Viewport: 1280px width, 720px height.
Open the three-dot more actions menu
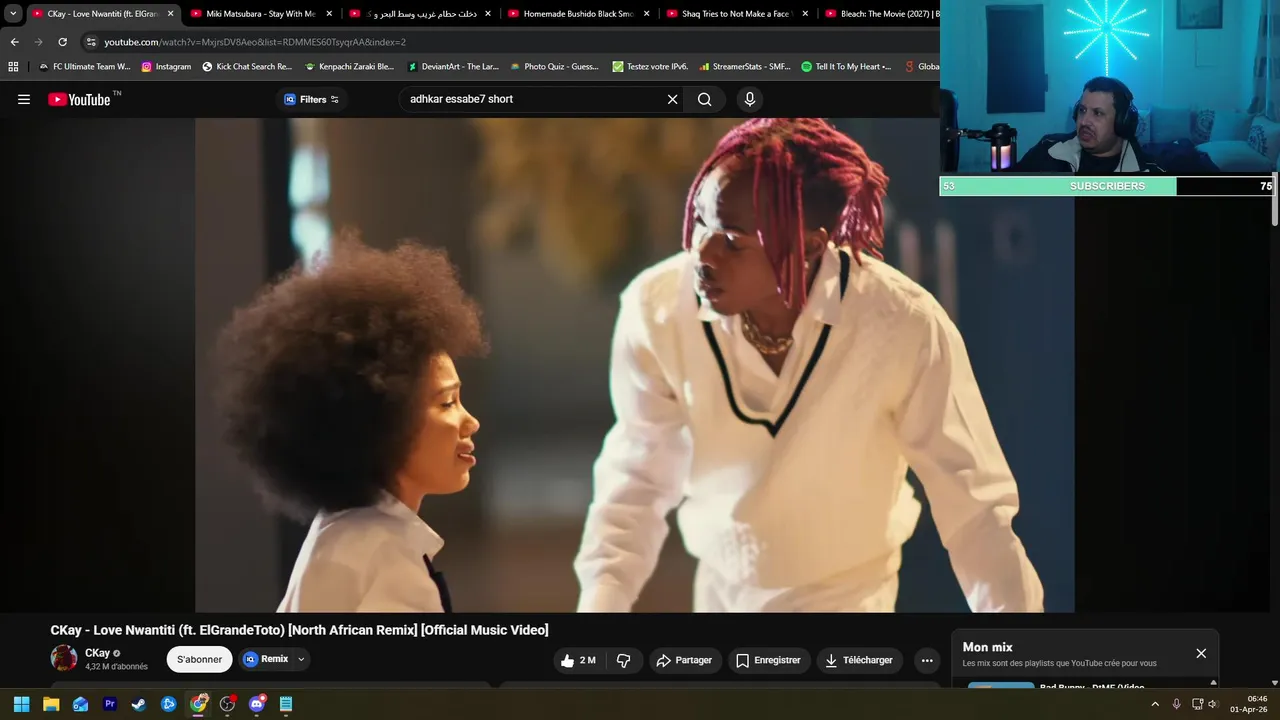pos(927,660)
